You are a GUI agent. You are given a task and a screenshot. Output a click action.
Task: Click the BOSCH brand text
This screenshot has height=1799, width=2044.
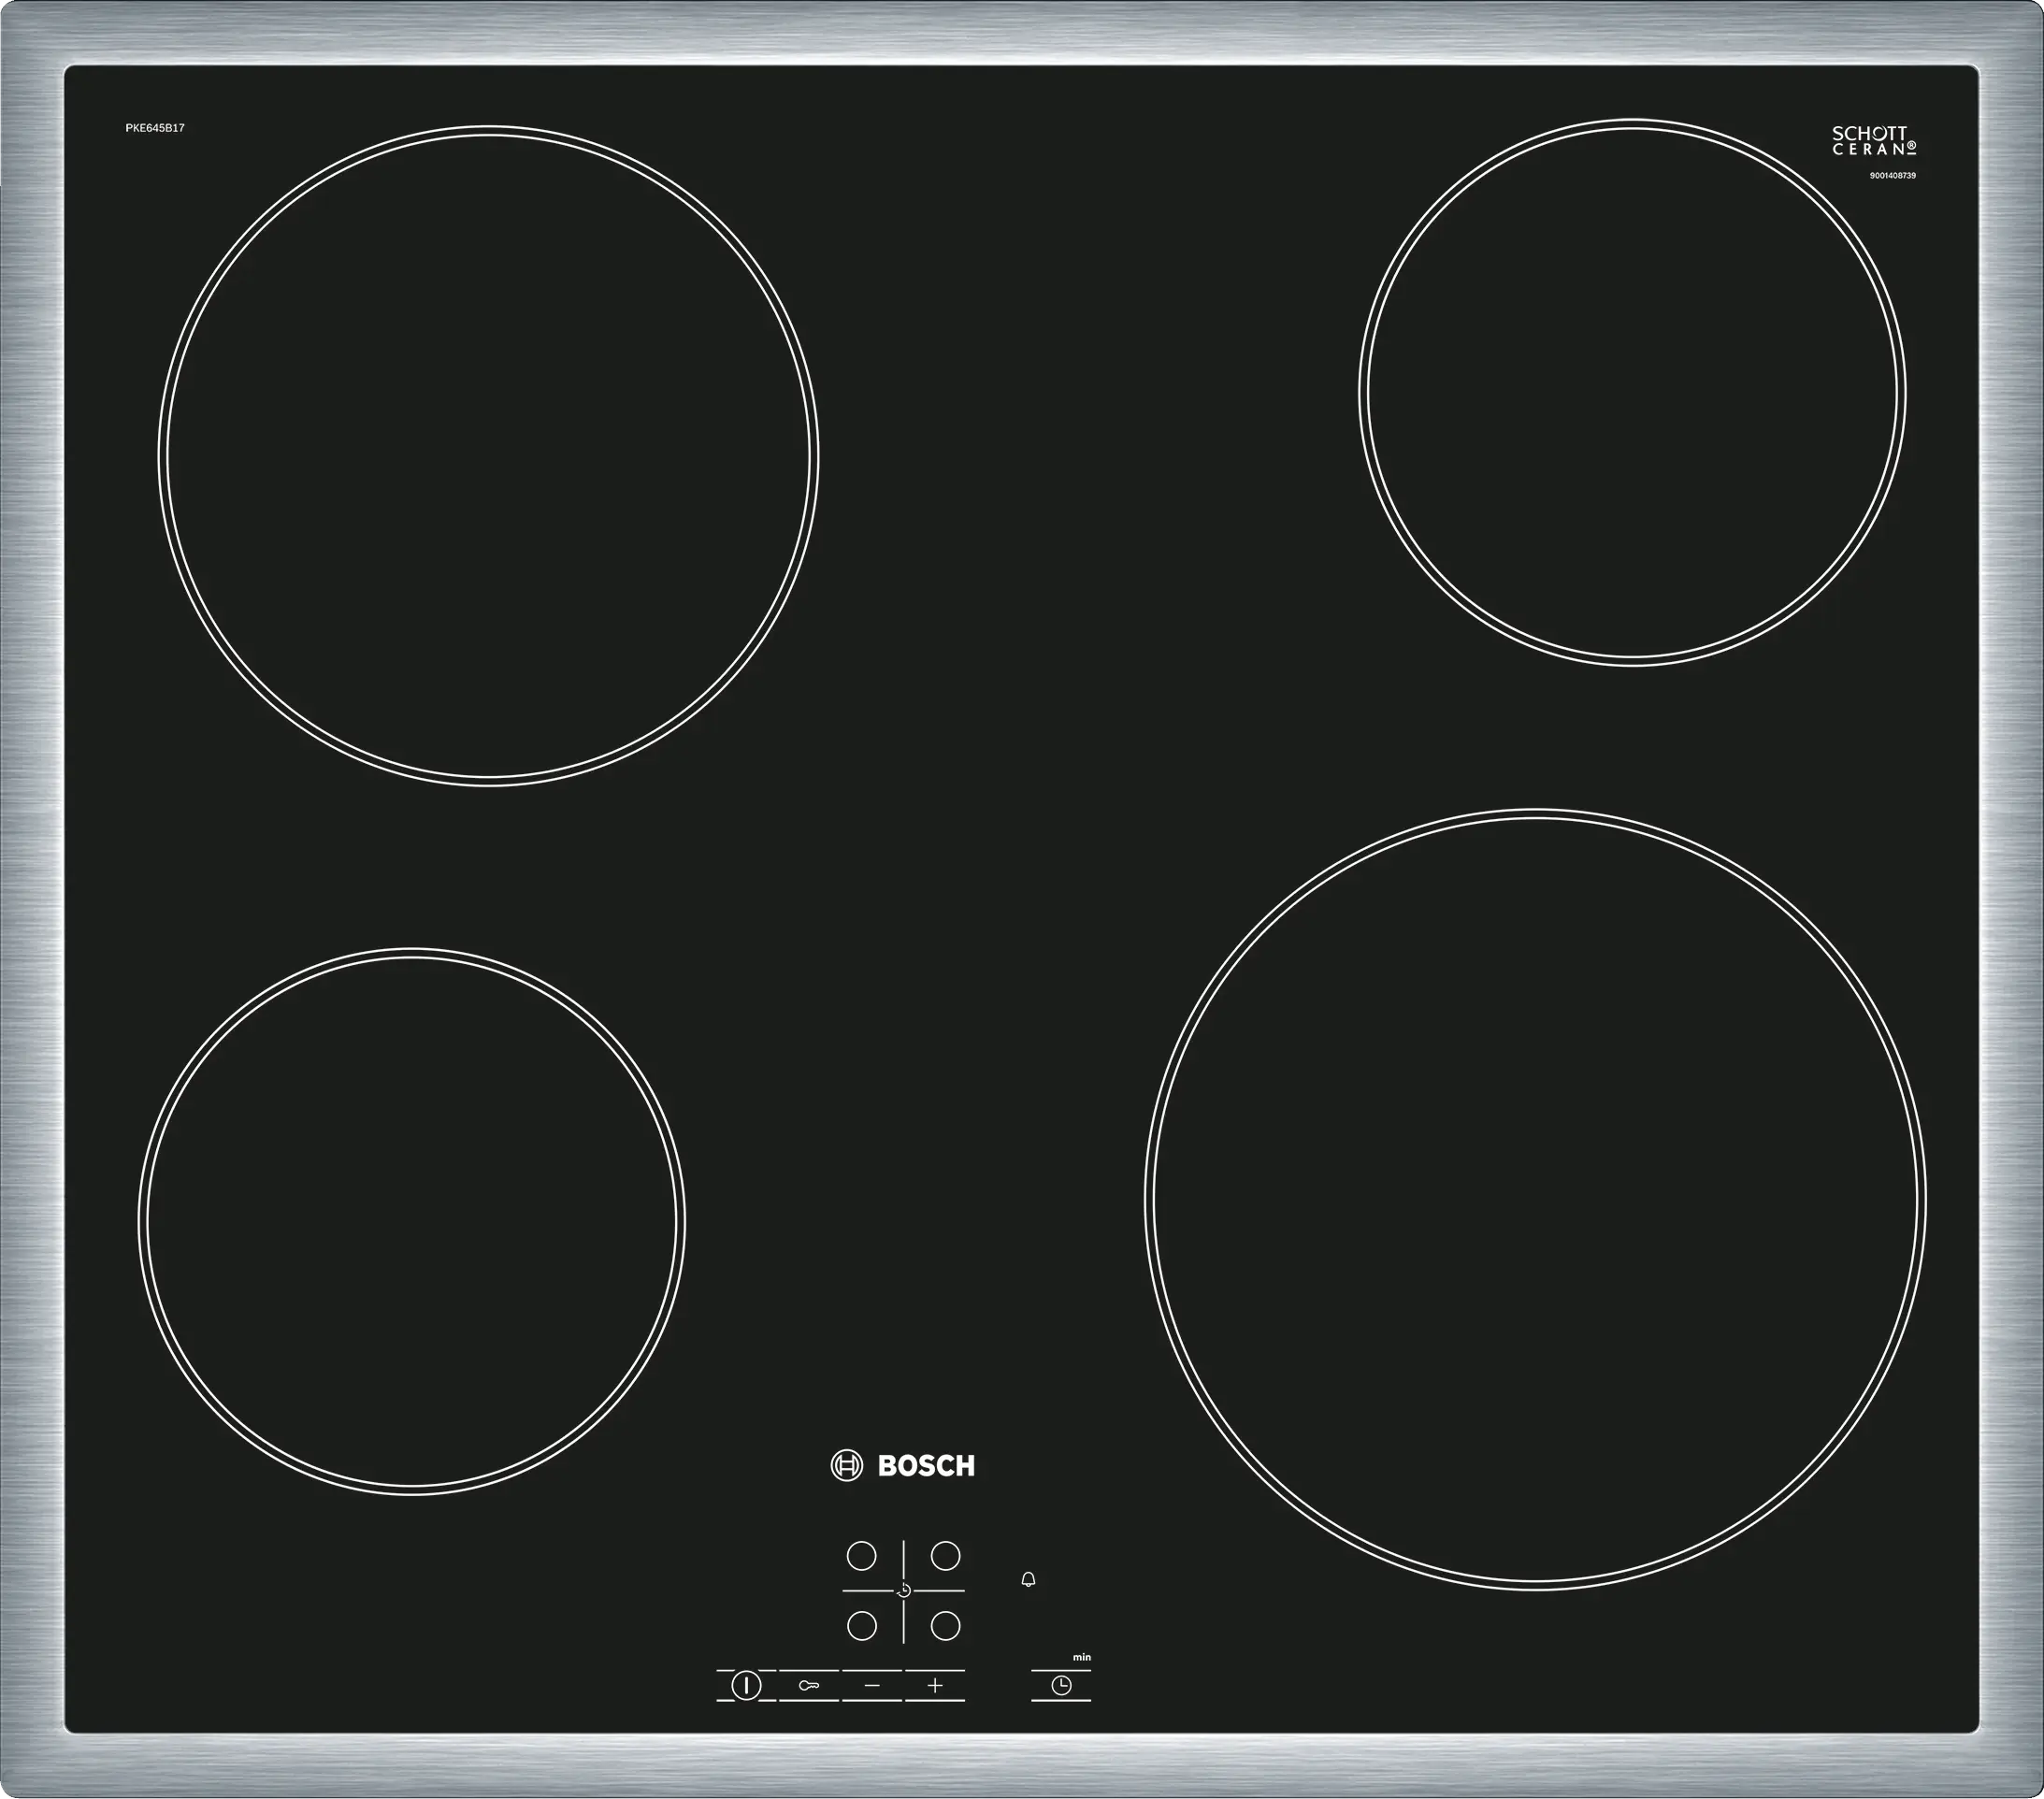coord(926,1467)
